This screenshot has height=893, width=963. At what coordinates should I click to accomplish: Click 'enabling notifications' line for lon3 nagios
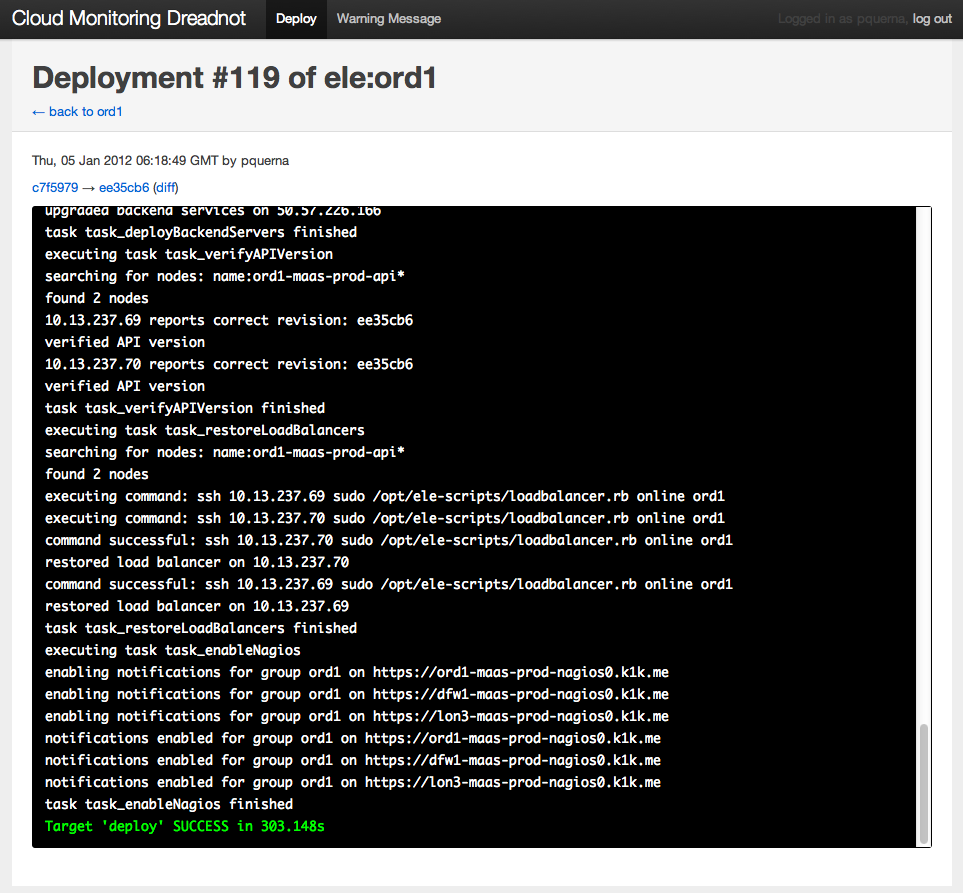(x=357, y=716)
